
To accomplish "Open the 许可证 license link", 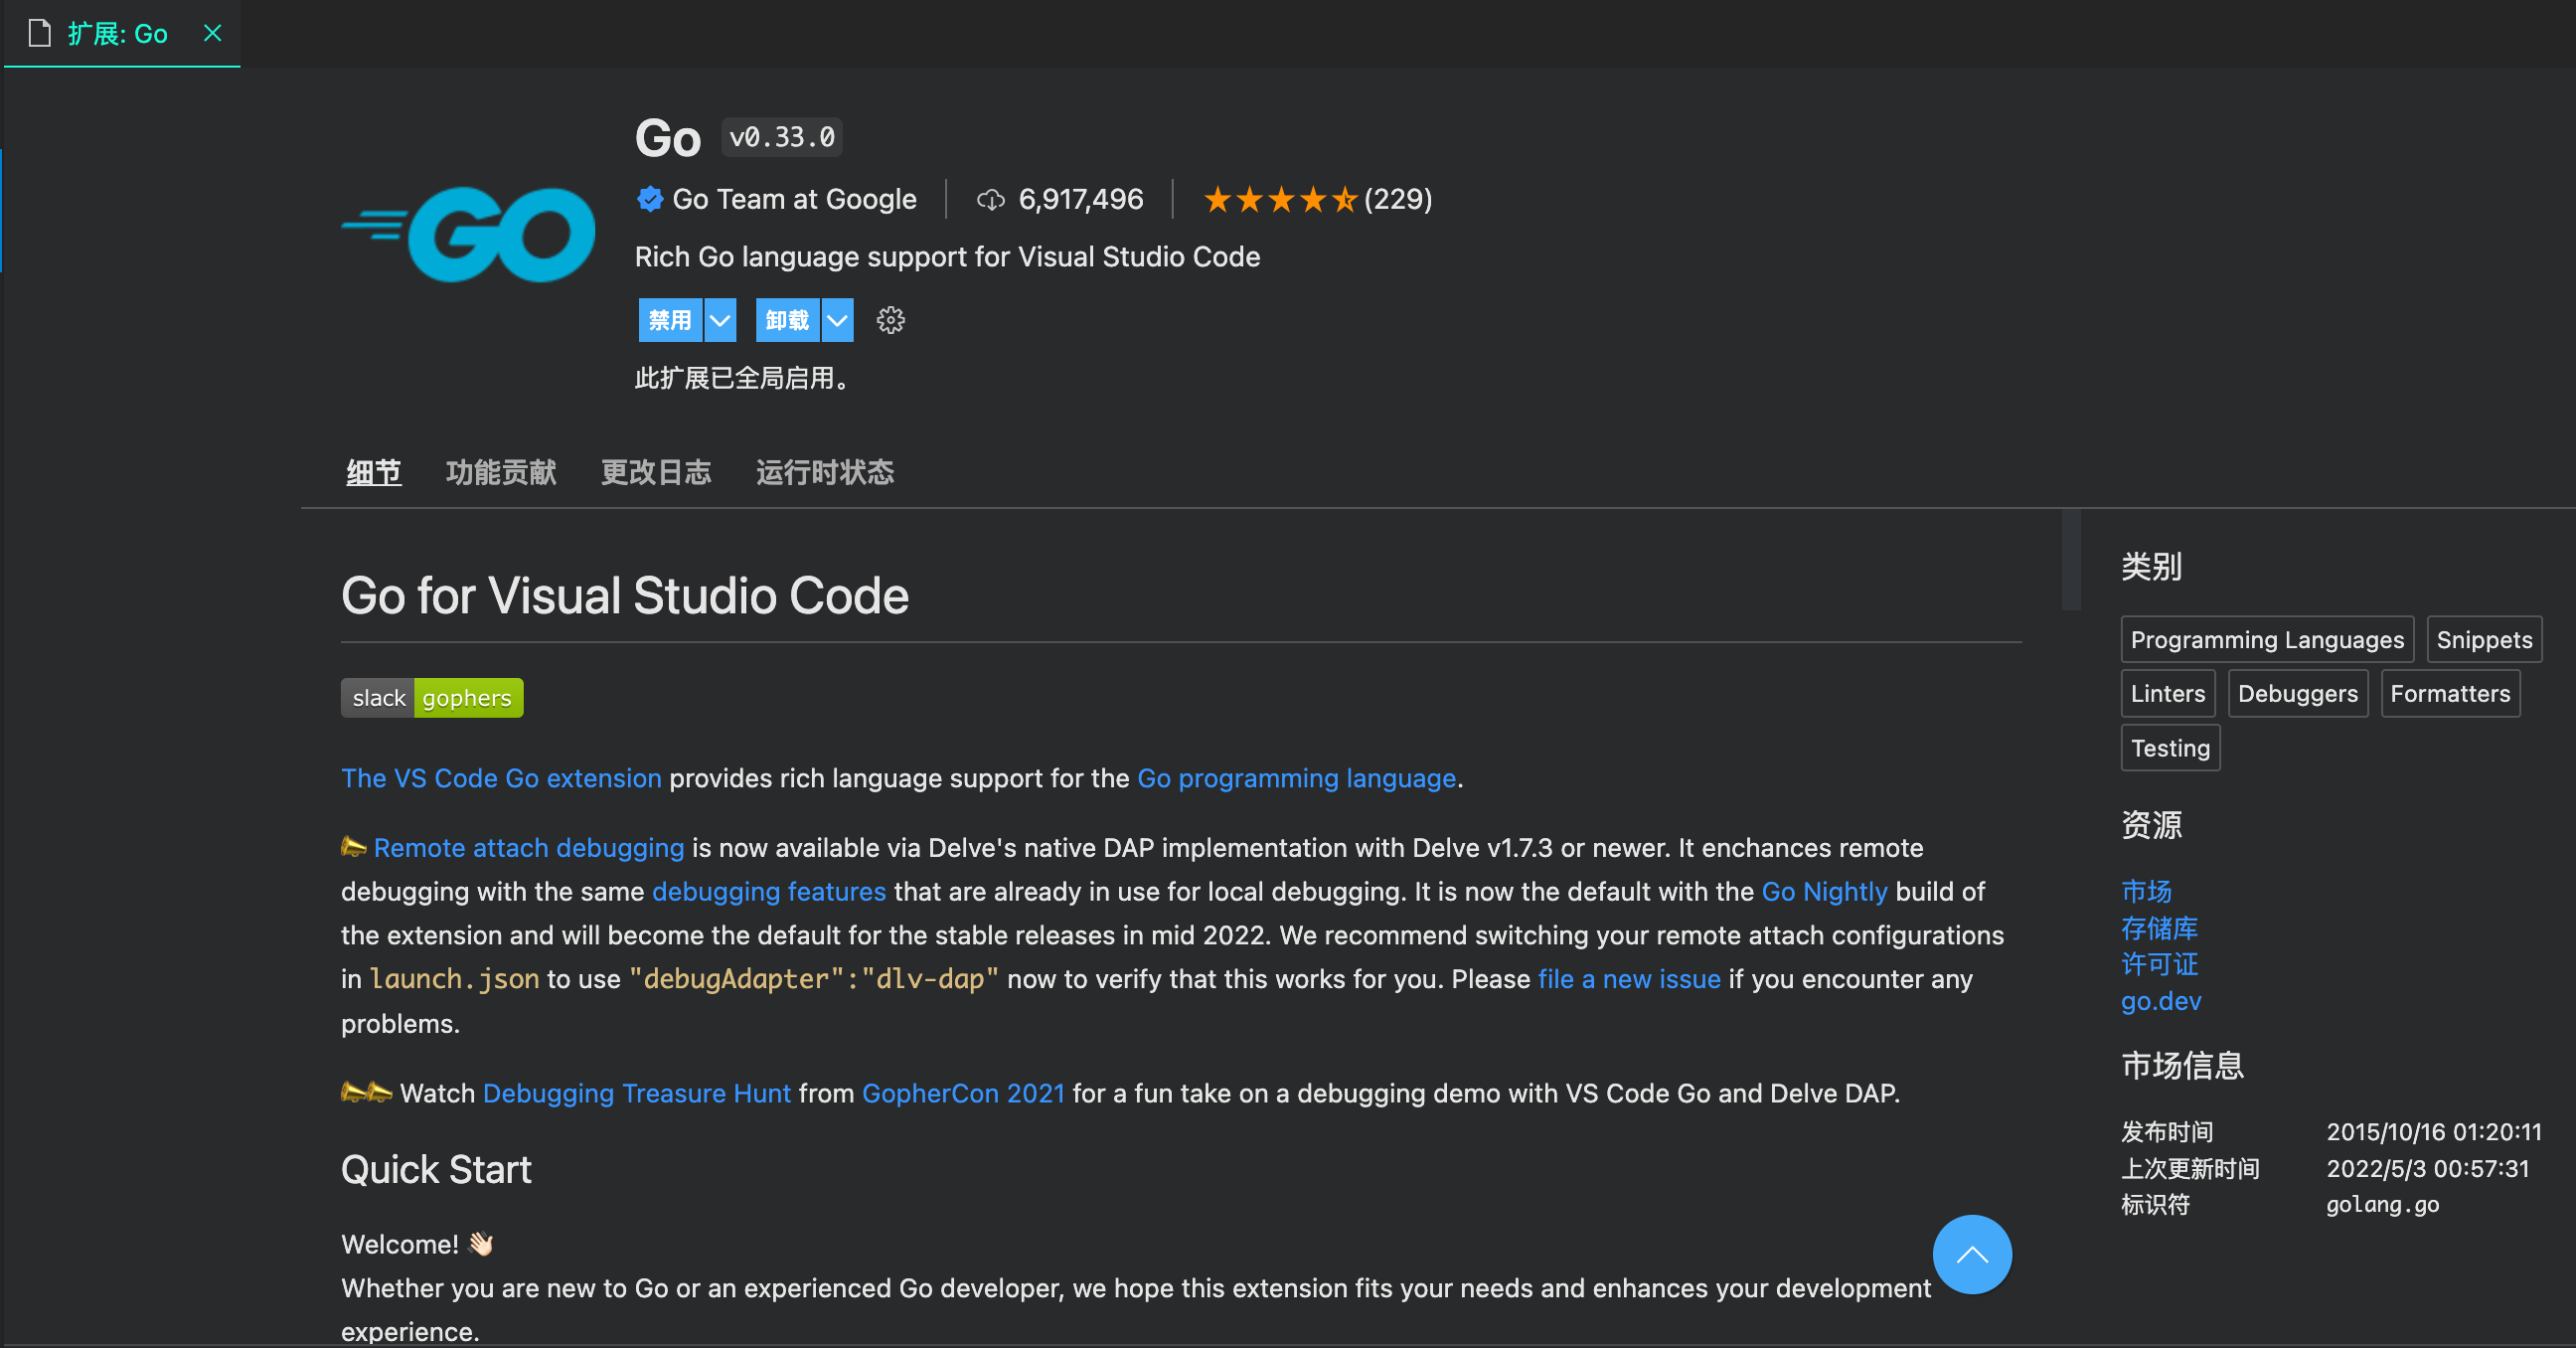I will [x=2159, y=964].
